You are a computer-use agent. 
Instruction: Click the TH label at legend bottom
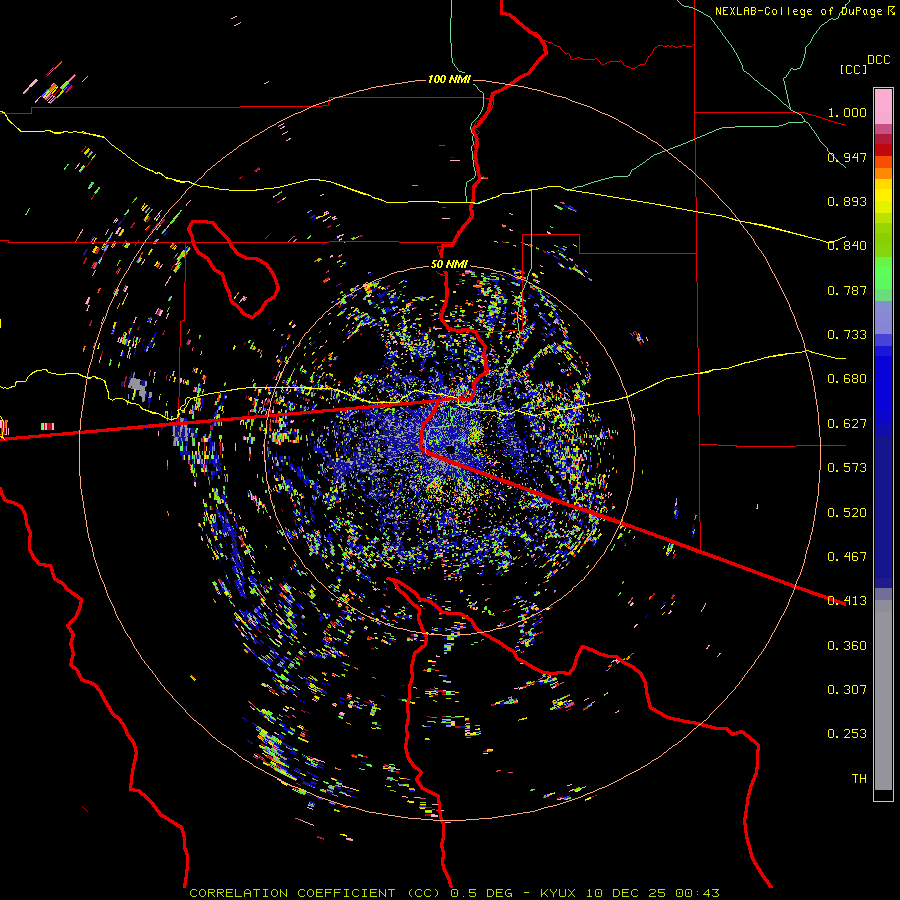tap(859, 779)
